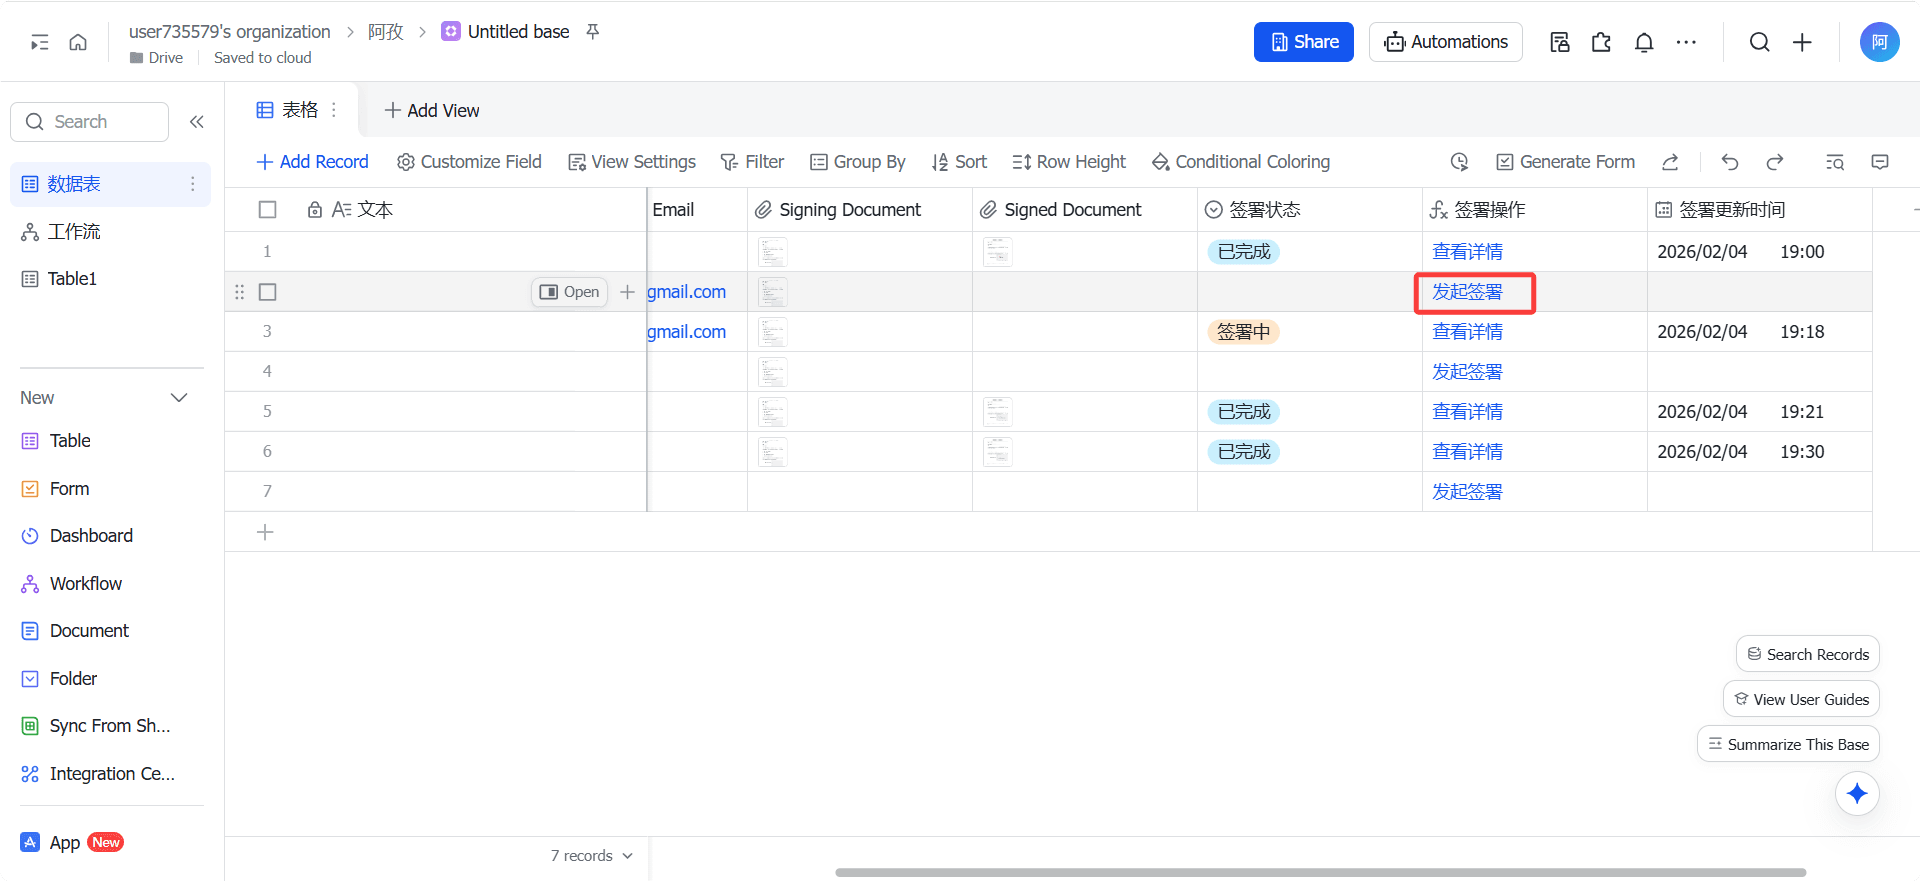Collapse the left sidebar with double-chevron
The height and width of the screenshot is (881, 1920).
[x=197, y=122]
